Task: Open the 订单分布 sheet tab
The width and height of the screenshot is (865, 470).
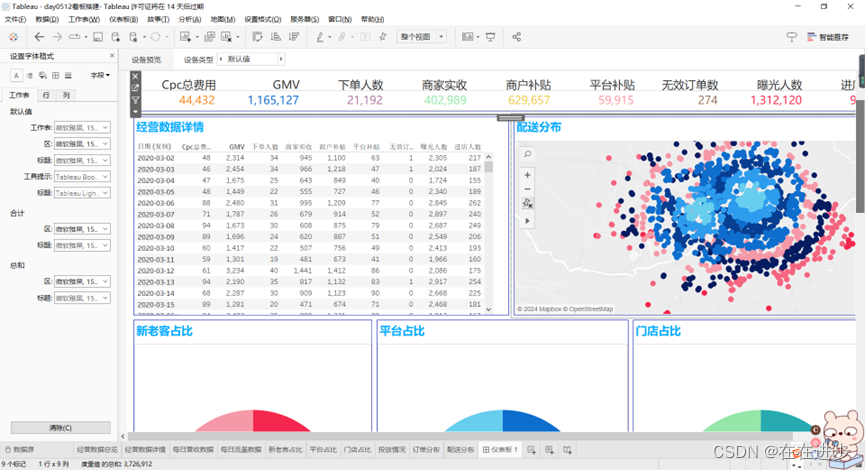Action: coord(426,450)
